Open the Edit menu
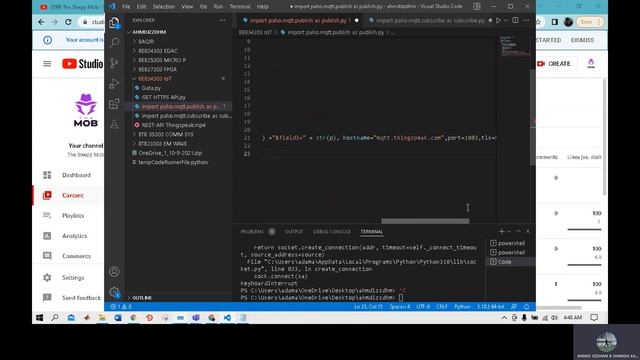640x360 pixels. point(141,7)
